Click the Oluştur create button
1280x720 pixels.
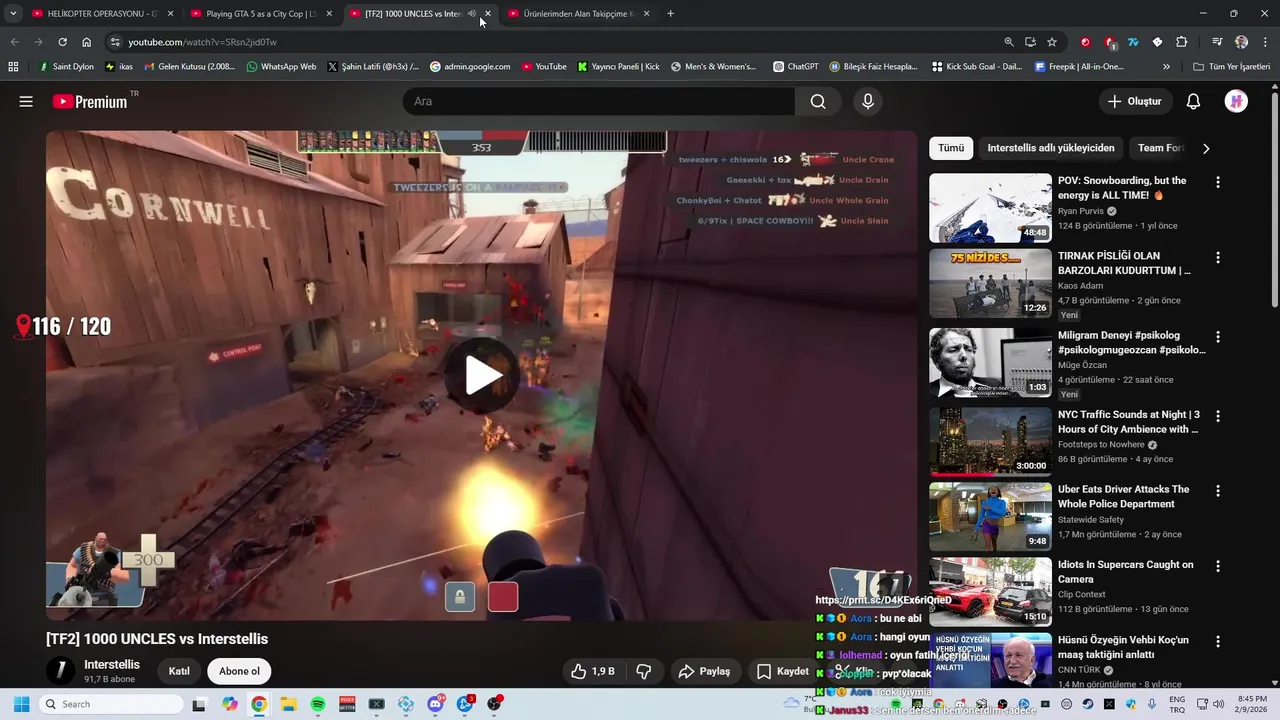pos(1134,101)
